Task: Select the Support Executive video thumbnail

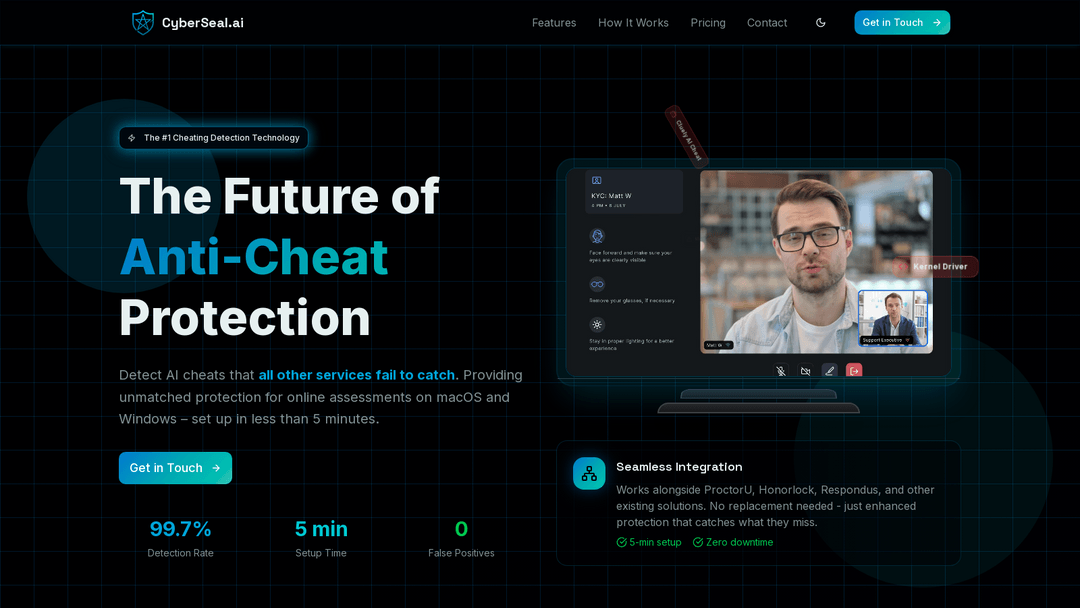Action: click(894, 318)
